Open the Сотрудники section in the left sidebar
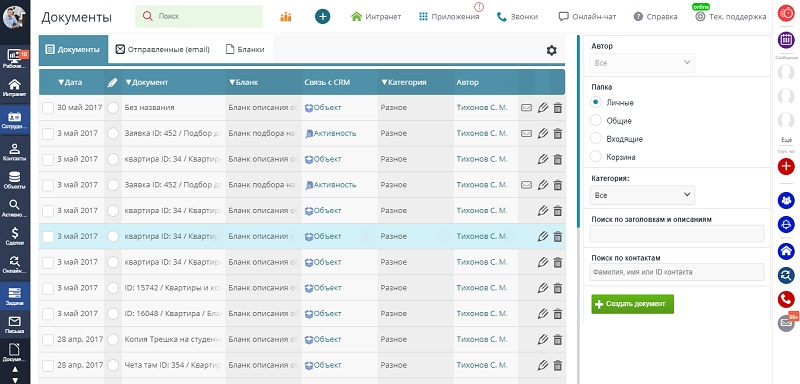This screenshot has width=800, height=384. coord(15,120)
